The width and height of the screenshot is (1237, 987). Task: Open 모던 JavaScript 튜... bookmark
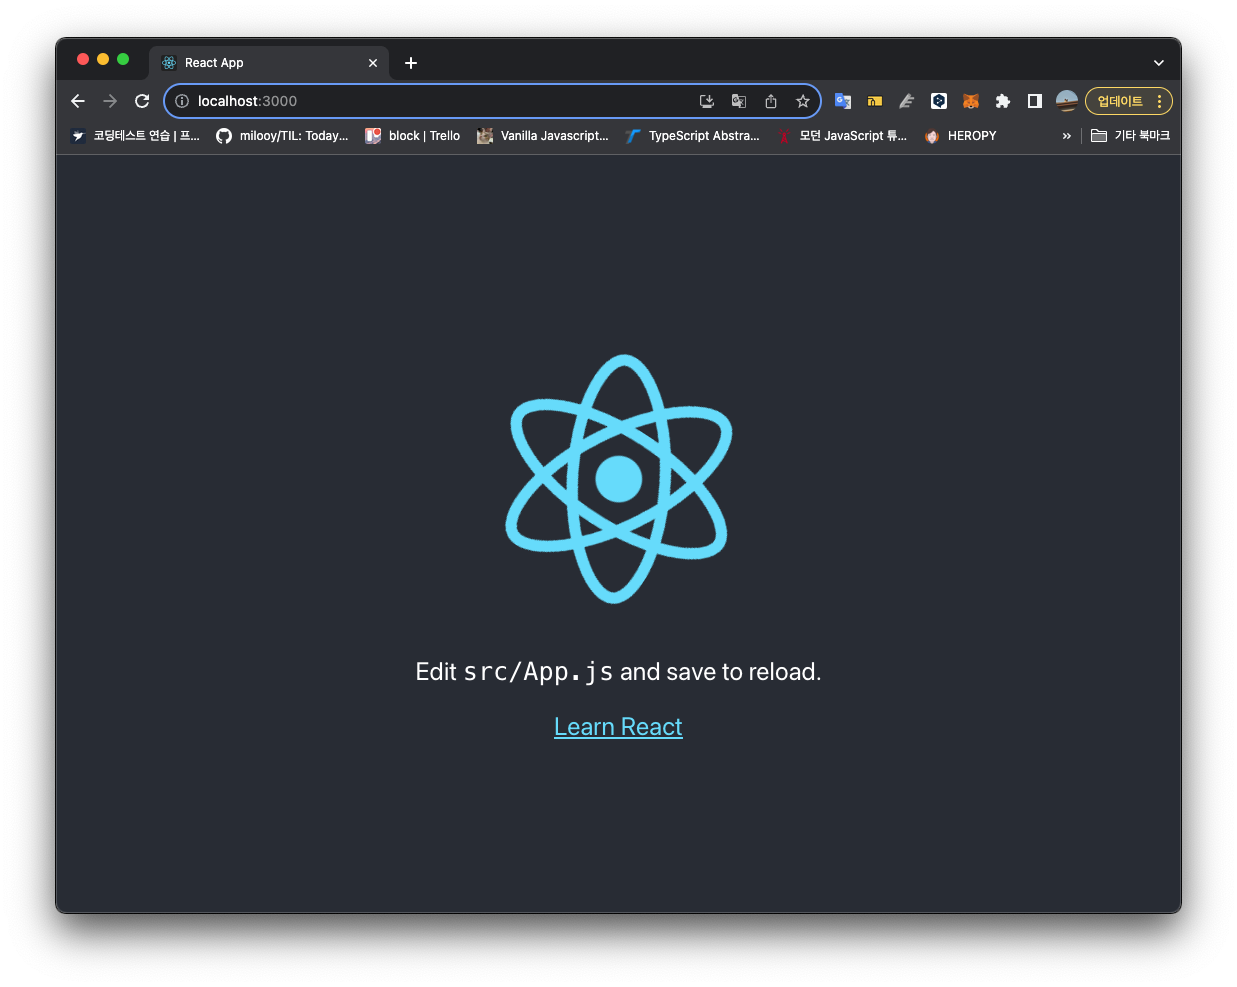[x=842, y=136]
